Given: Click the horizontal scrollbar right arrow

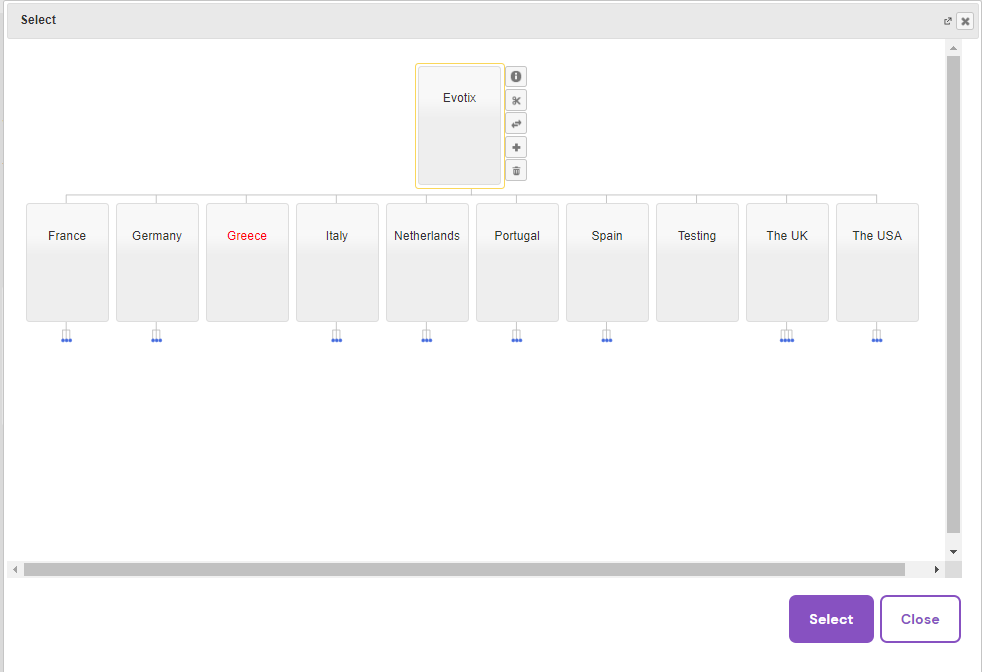Looking at the screenshot, I should [x=937, y=569].
